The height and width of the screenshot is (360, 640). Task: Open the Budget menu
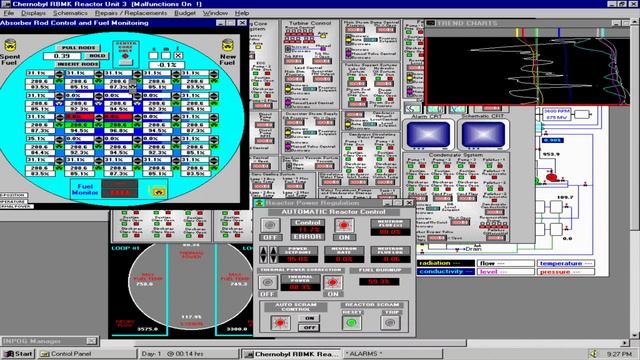(x=185, y=13)
